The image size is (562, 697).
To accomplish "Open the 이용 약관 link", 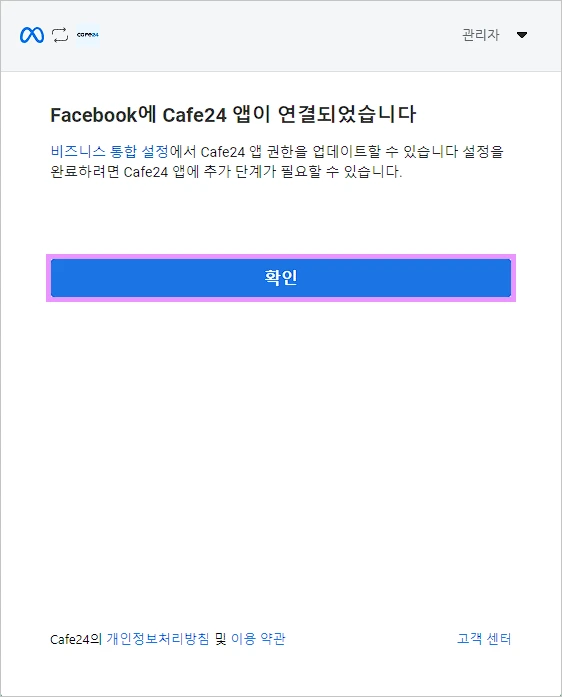I will [258, 639].
